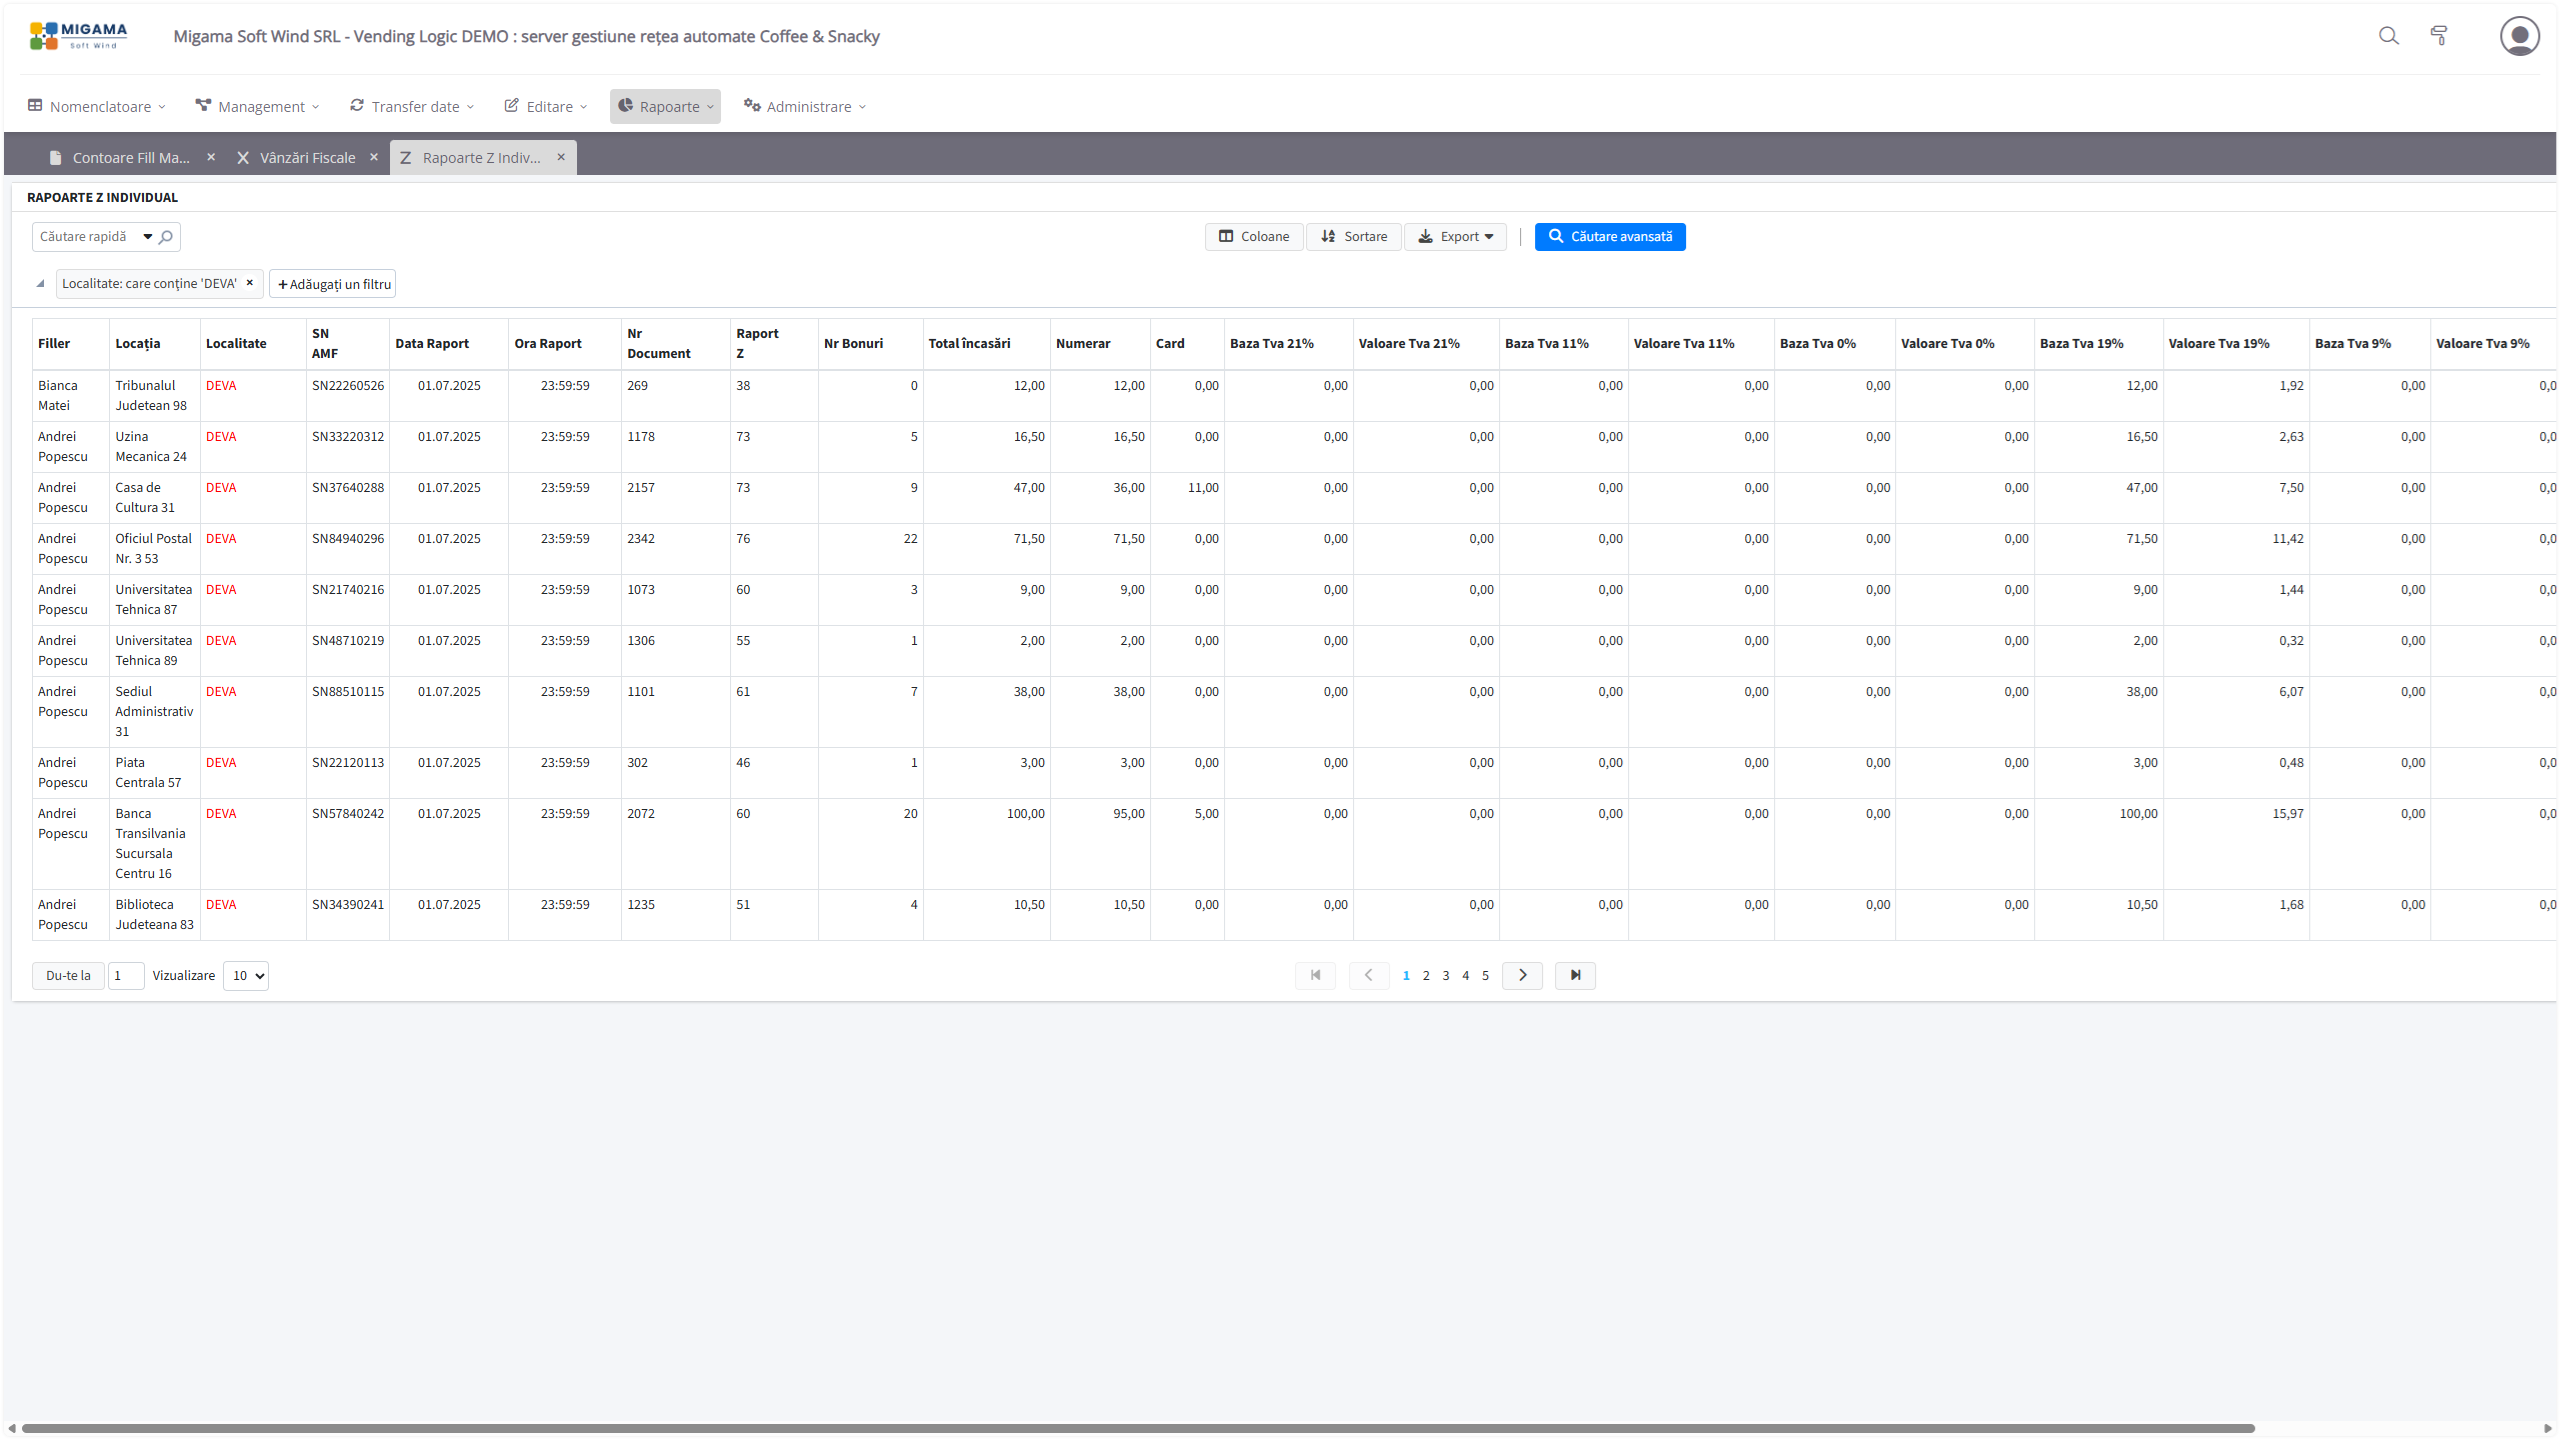Screen dimensions: 2560x1440
Task: Click Adăugați un filtru button
Action: pyautogui.click(x=333, y=284)
